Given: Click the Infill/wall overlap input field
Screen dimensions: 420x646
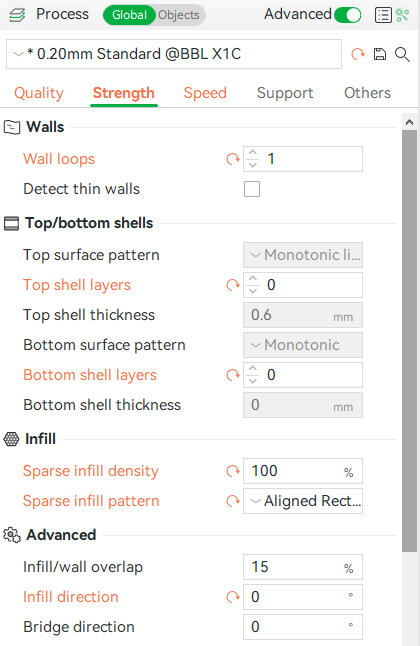Looking at the screenshot, I should click(x=303, y=567).
